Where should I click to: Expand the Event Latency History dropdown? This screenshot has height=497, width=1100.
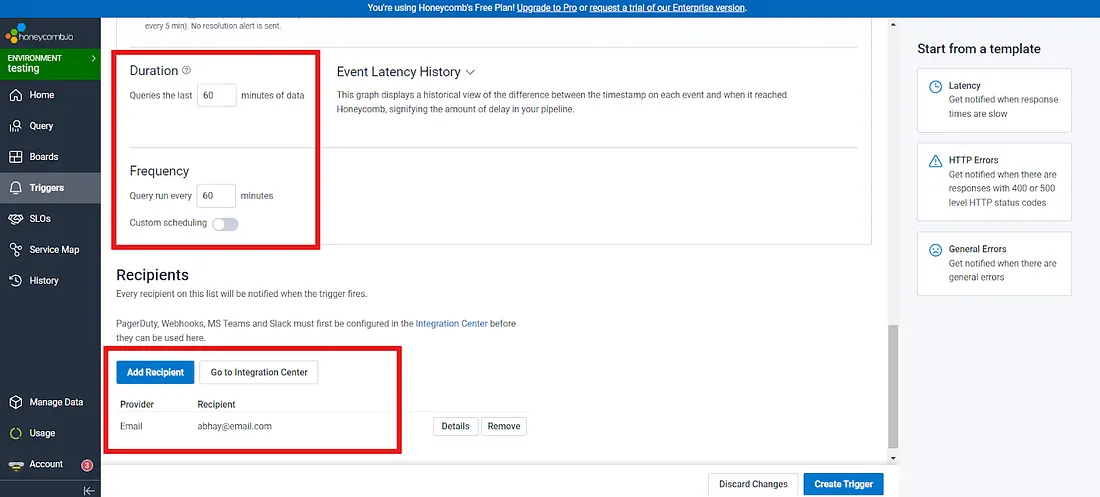tap(470, 73)
